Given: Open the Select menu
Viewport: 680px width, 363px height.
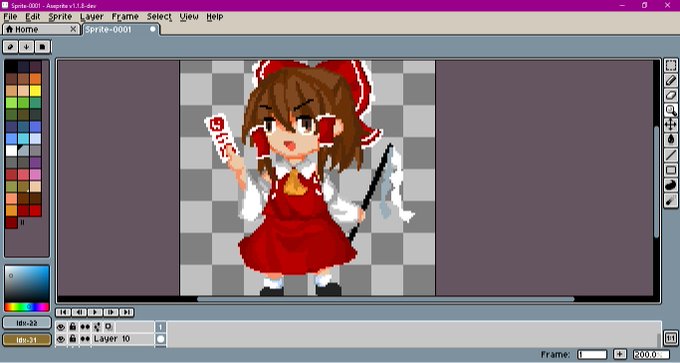Looking at the screenshot, I should pyautogui.click(x=159, y=16).
